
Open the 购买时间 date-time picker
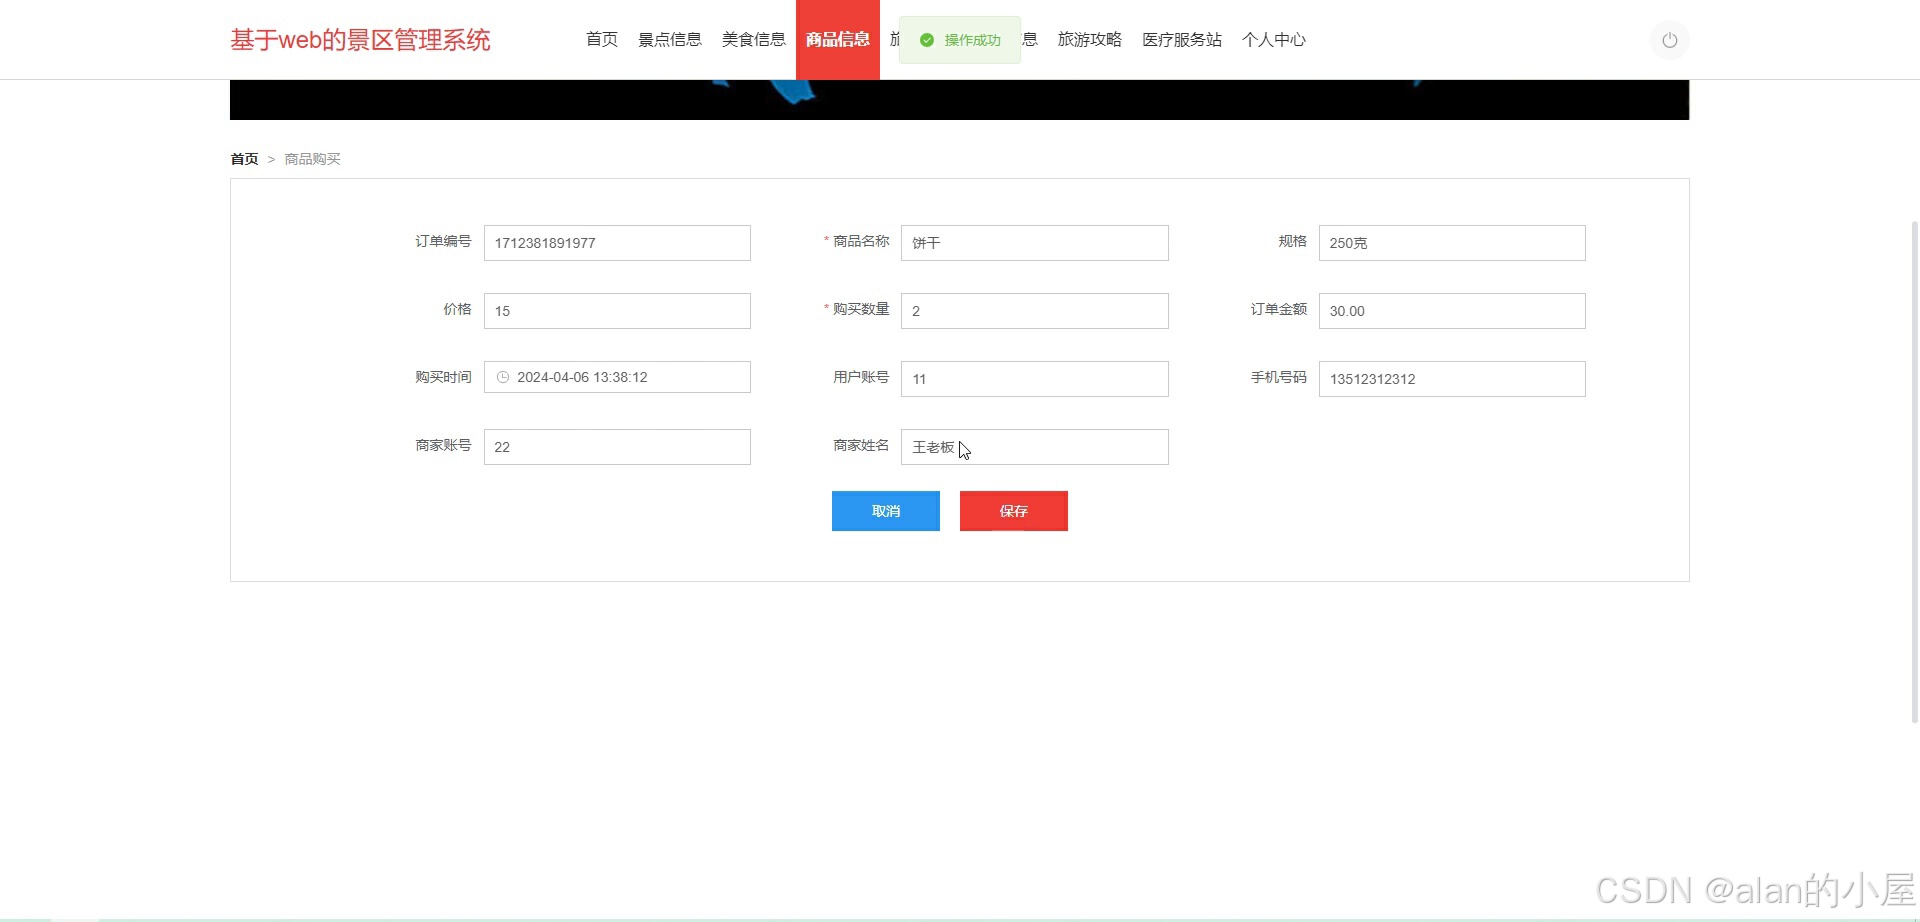click(x=617, y=377)
